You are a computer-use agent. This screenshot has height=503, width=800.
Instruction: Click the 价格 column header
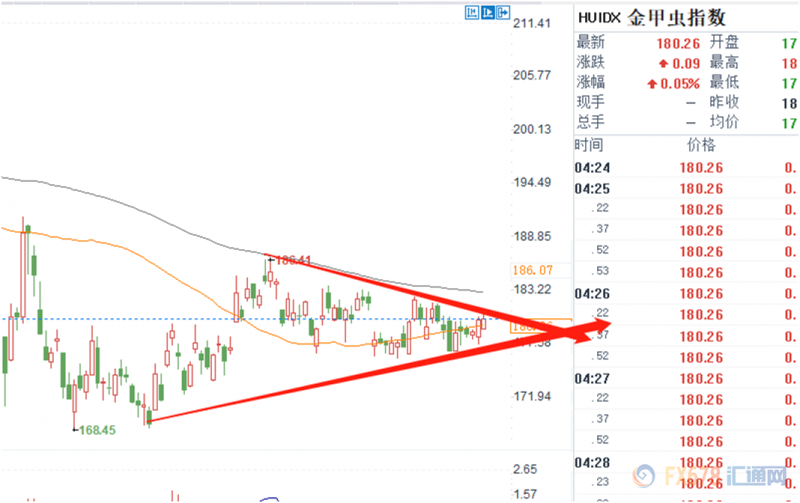(702, 145)
